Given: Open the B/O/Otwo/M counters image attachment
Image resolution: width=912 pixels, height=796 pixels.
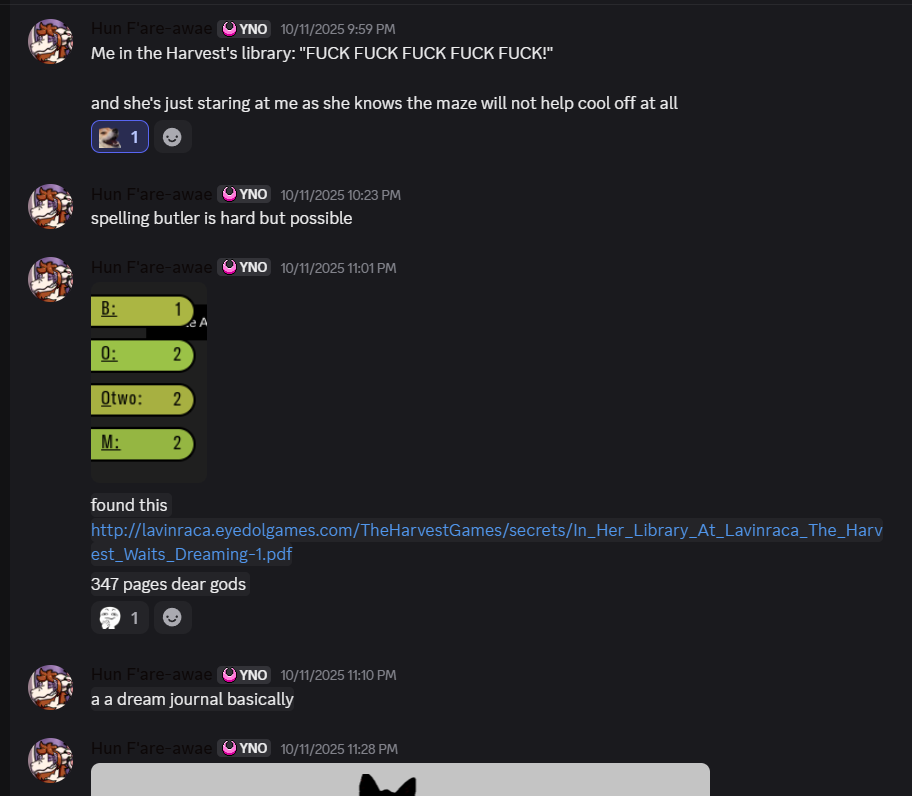Looking at the screenshot, I should coord(149,383).
